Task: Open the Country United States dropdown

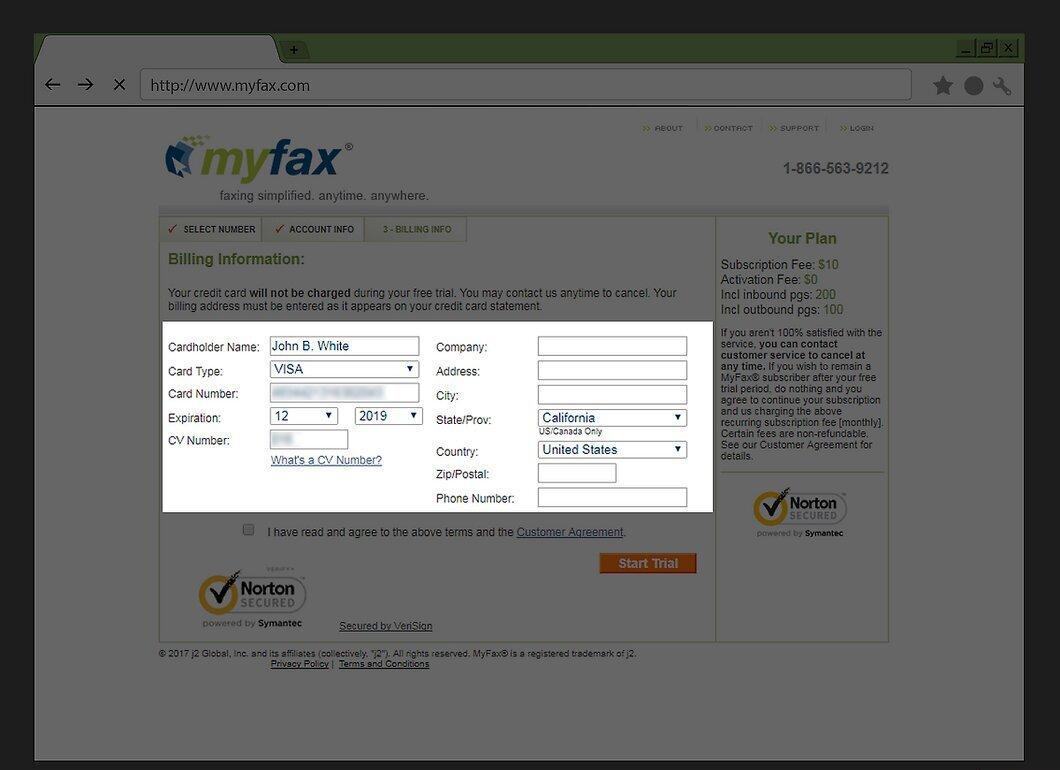Action: click(612, 450)
